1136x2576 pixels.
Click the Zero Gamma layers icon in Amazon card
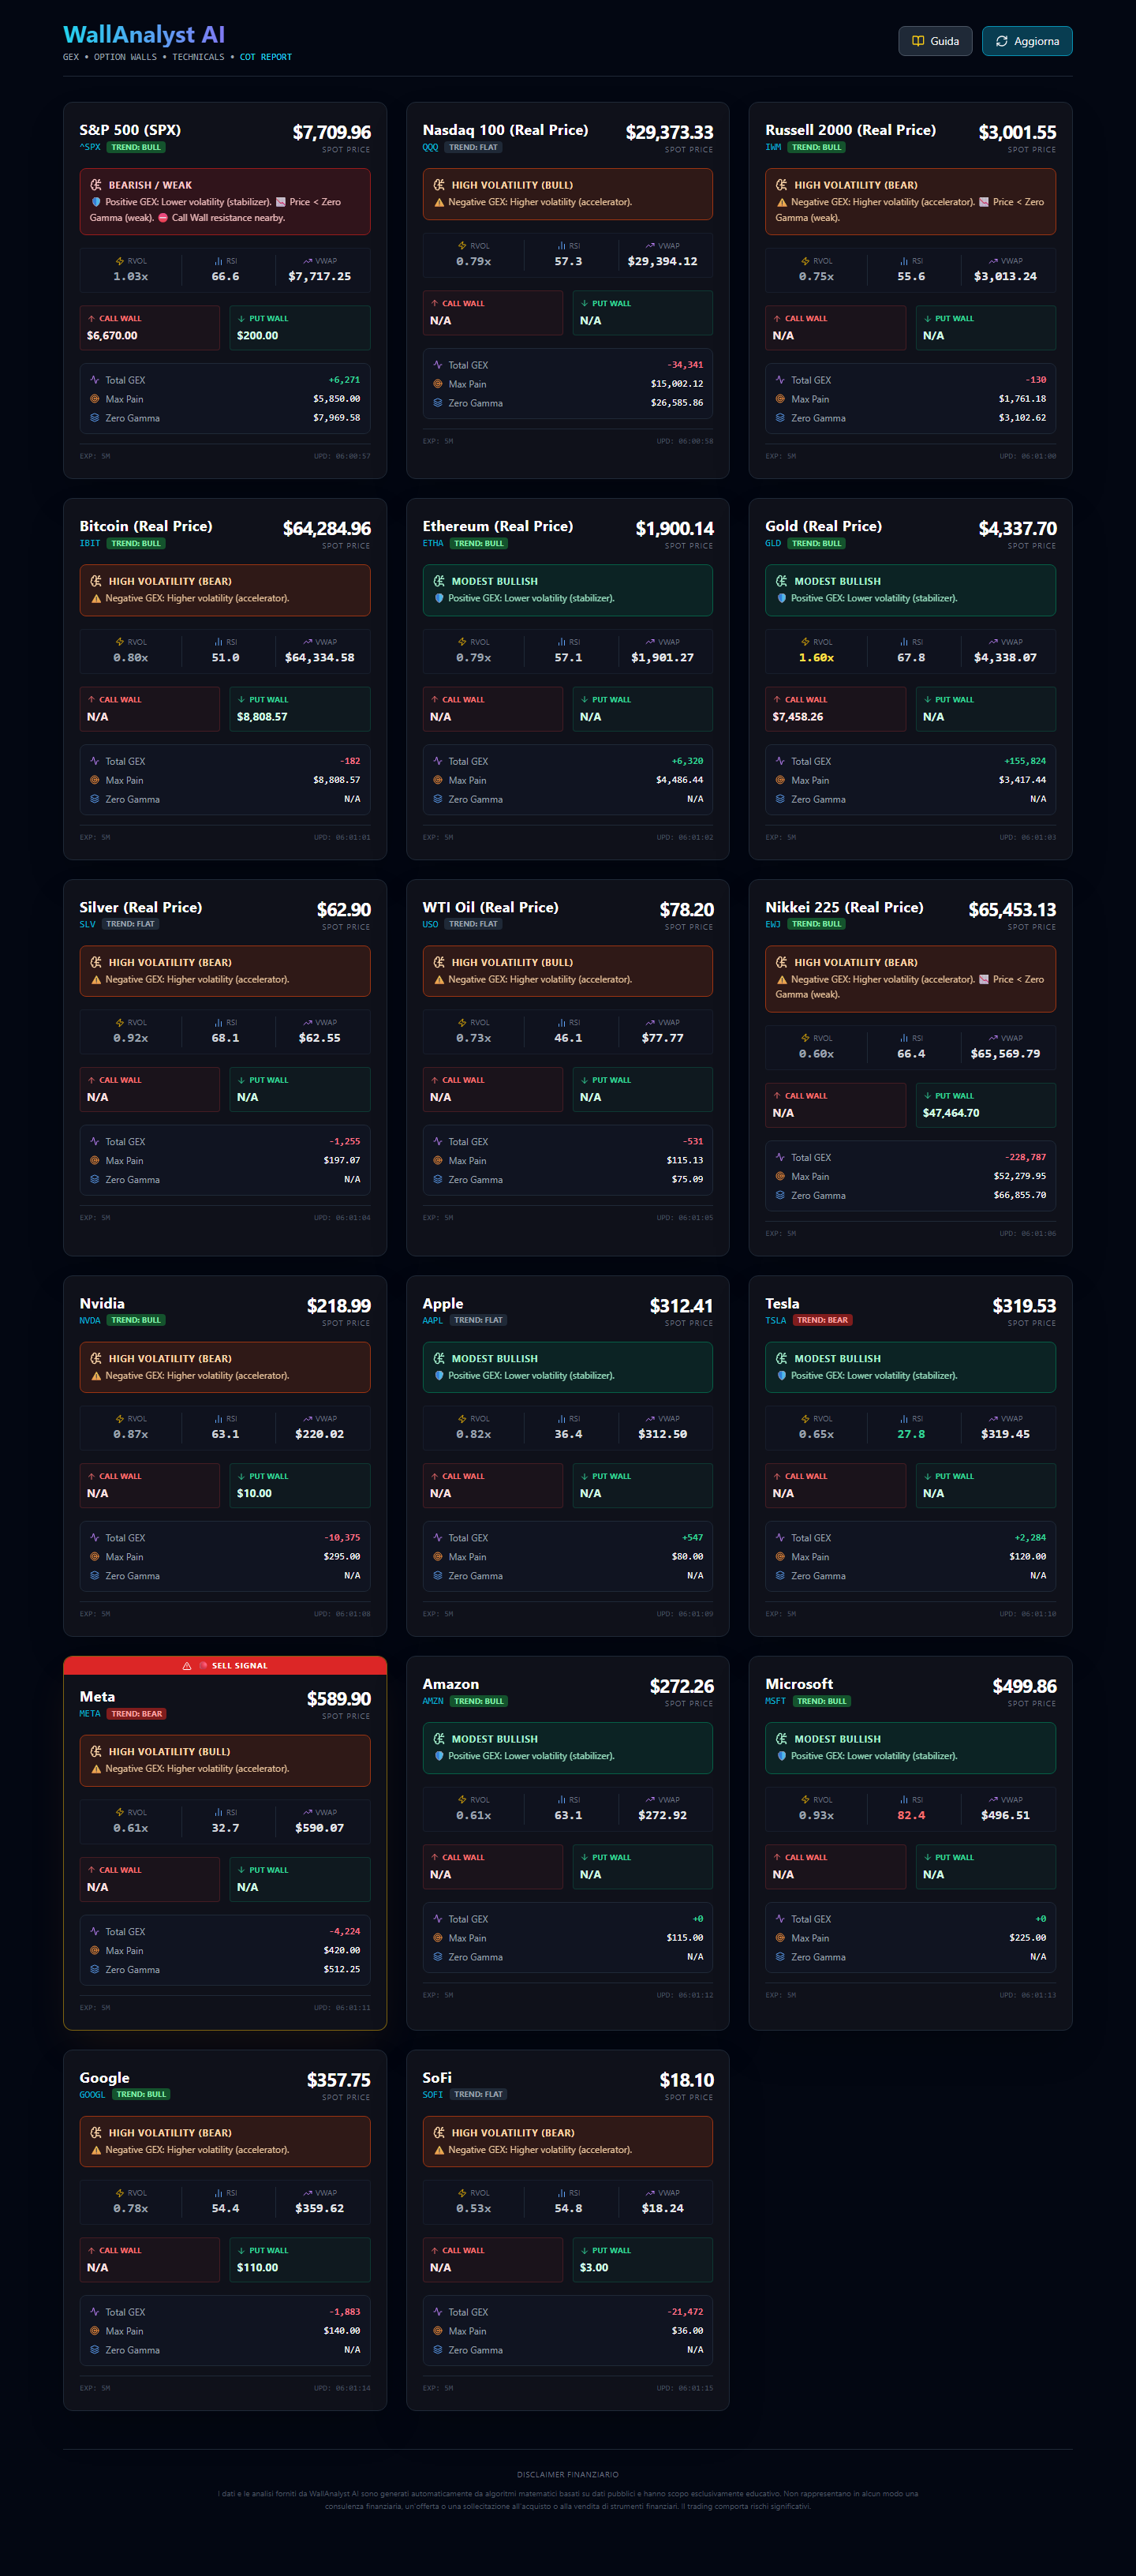[438, 1957]
